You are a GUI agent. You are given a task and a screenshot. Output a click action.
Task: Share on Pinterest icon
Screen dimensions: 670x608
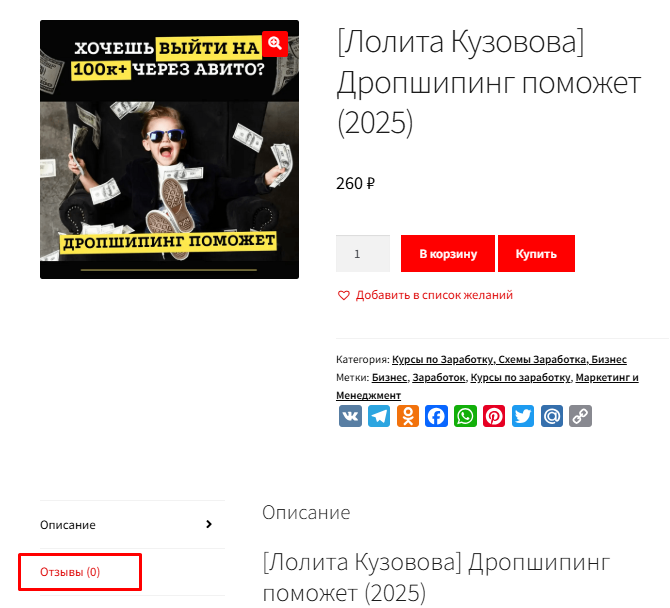tap(494, 416)
